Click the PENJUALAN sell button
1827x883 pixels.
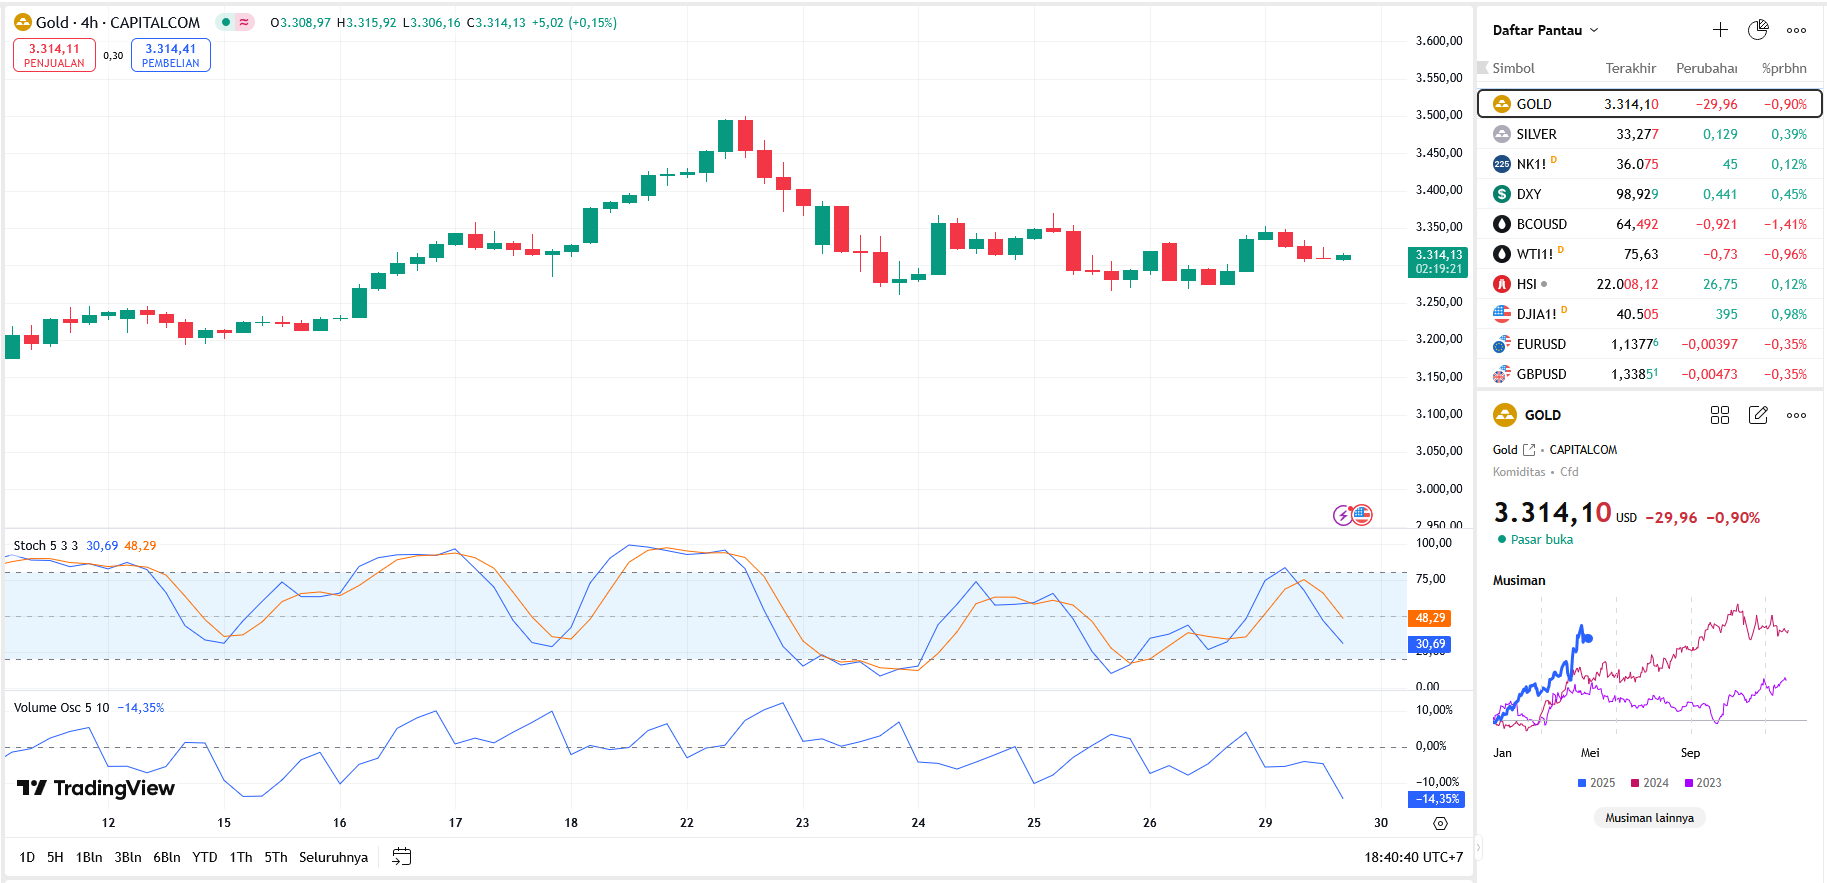54,55
